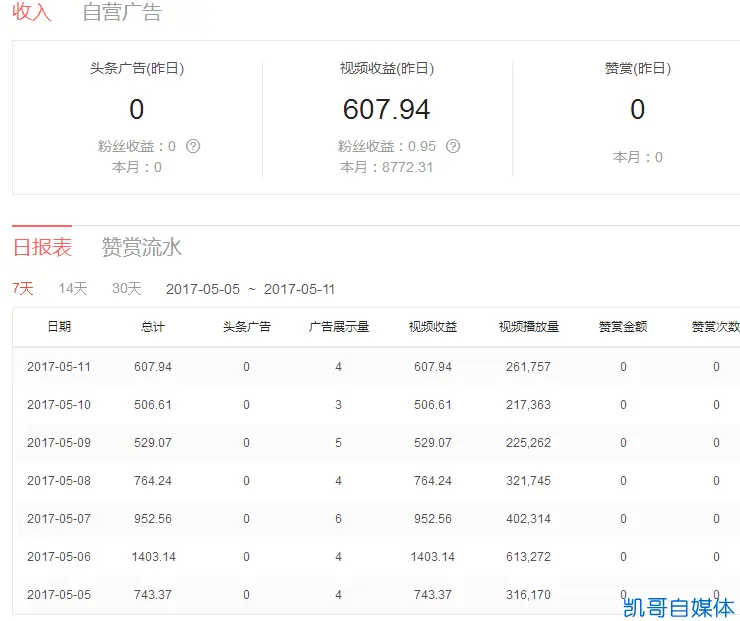
Task: Open the 赞赏流水 tab
Action: (142, 247)
